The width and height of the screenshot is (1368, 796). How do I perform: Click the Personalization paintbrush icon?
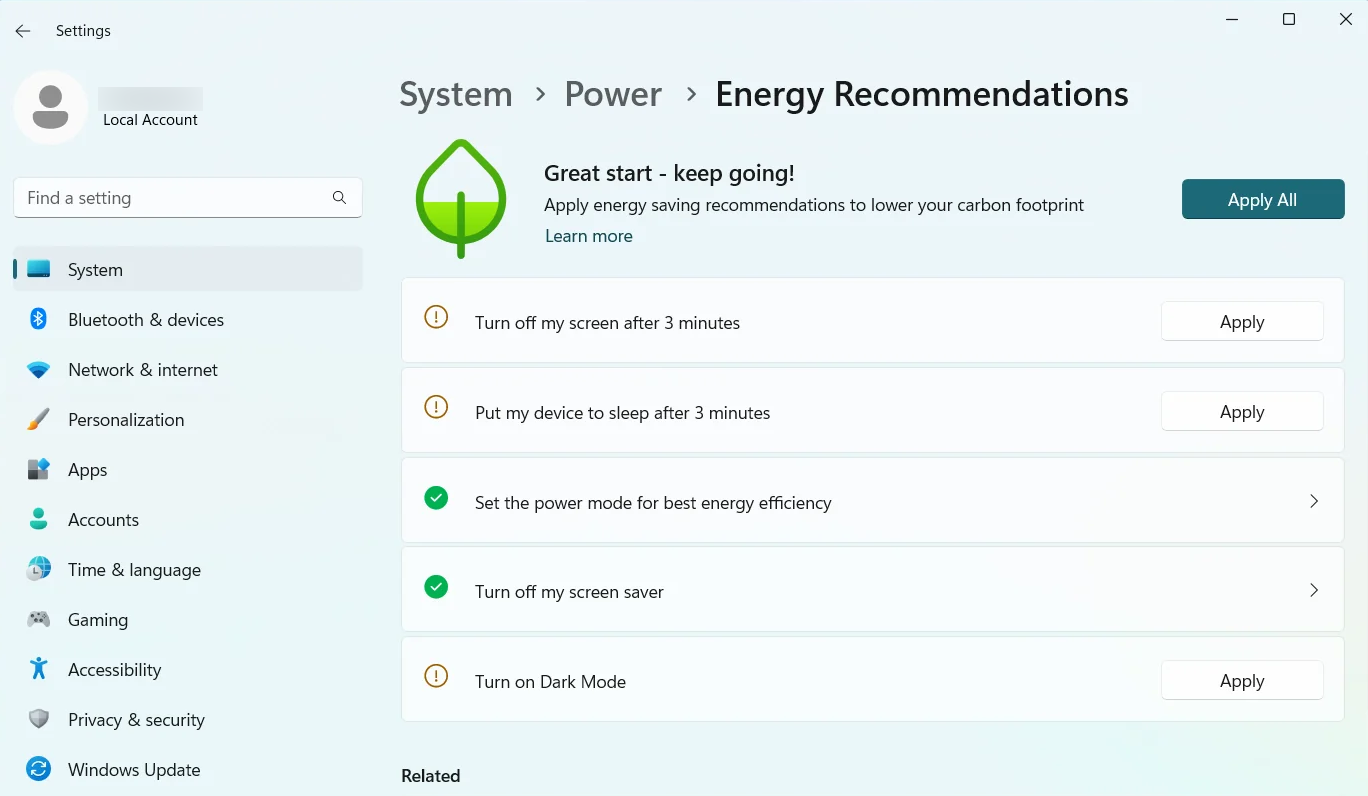38,420
